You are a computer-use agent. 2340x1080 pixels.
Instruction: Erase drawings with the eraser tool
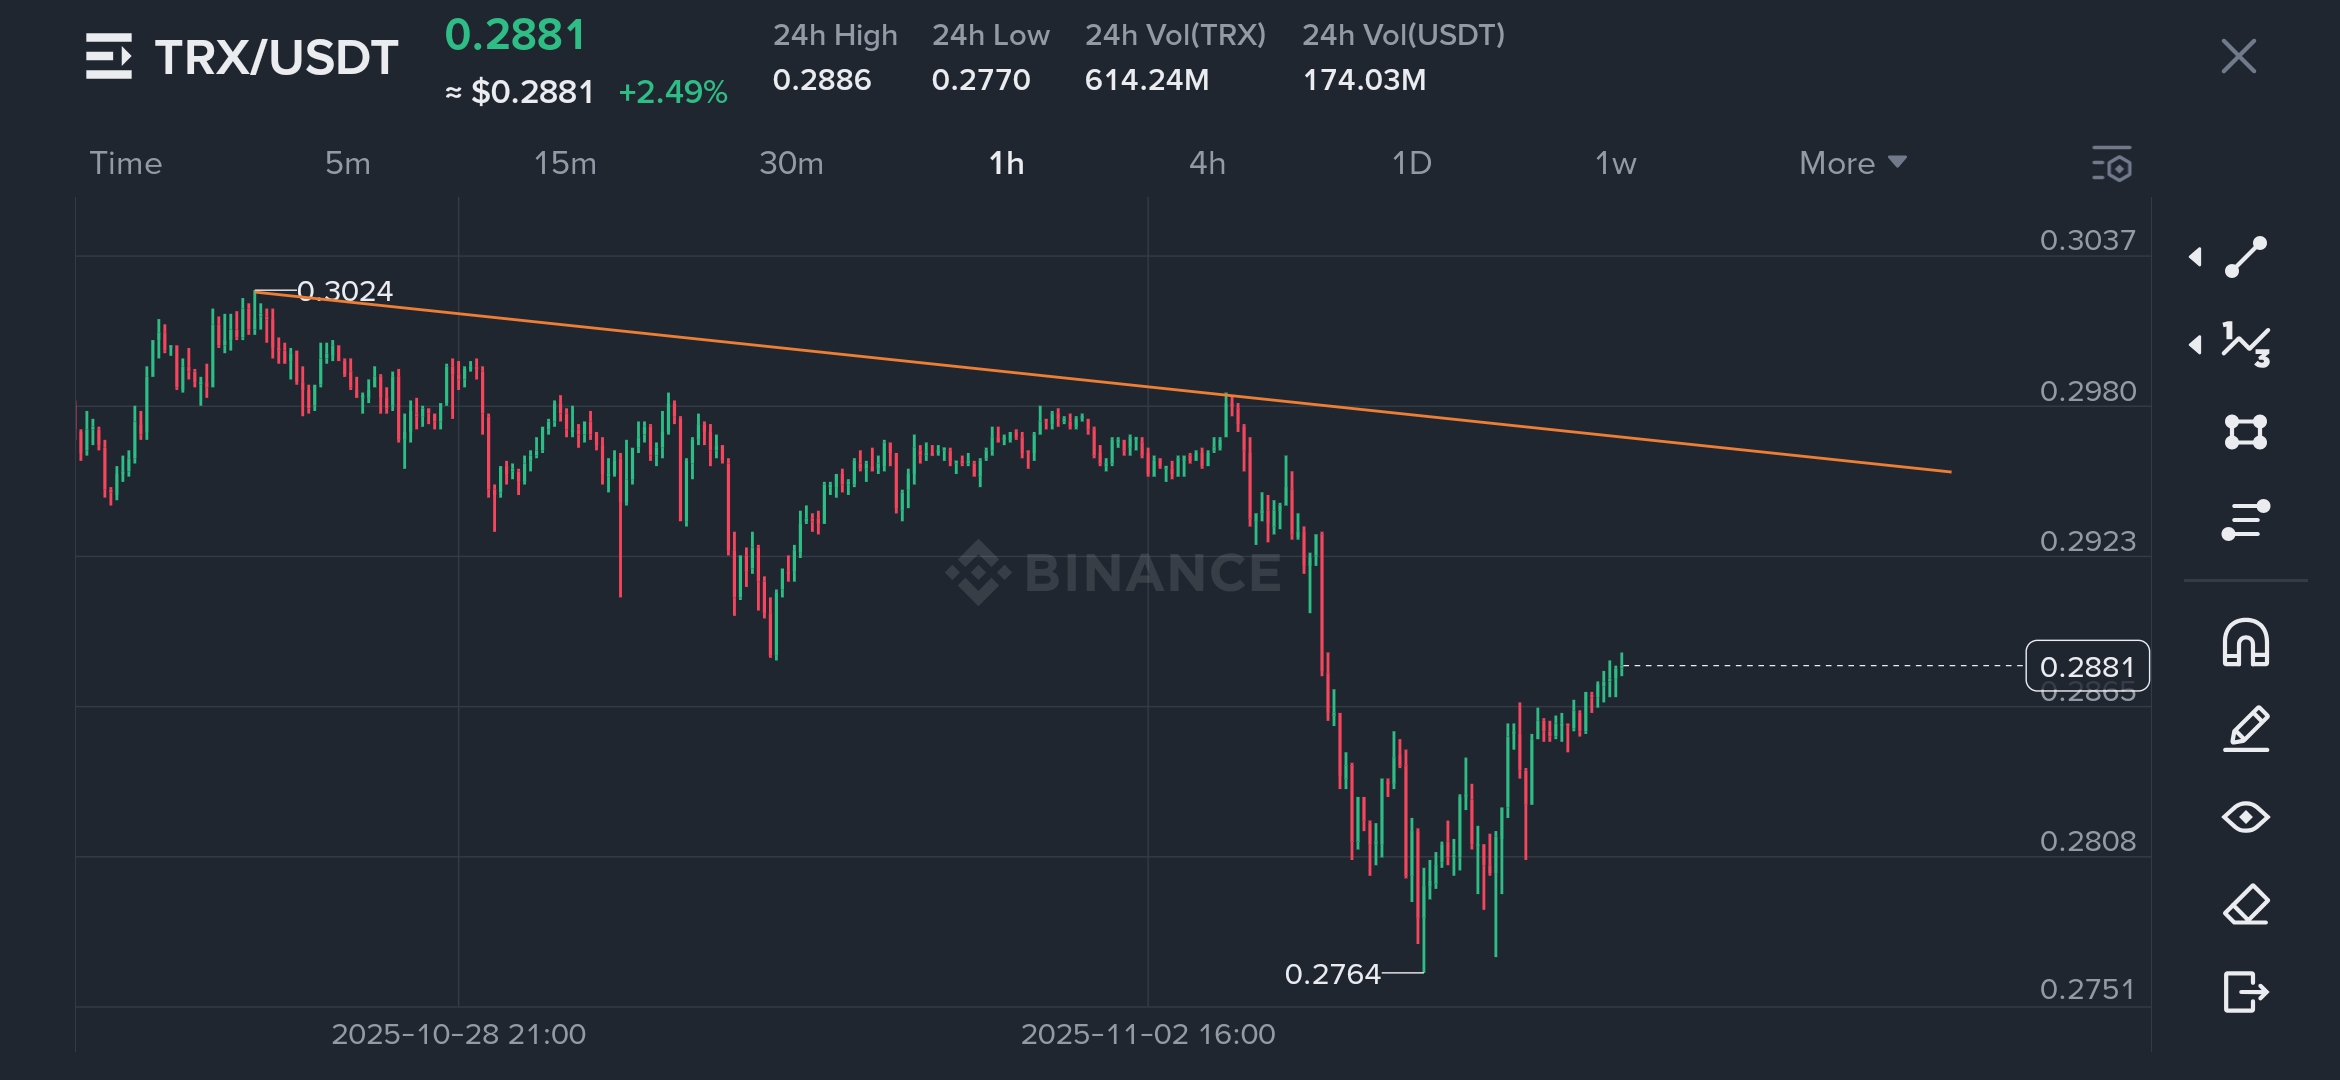click(x=2245, y=905)
